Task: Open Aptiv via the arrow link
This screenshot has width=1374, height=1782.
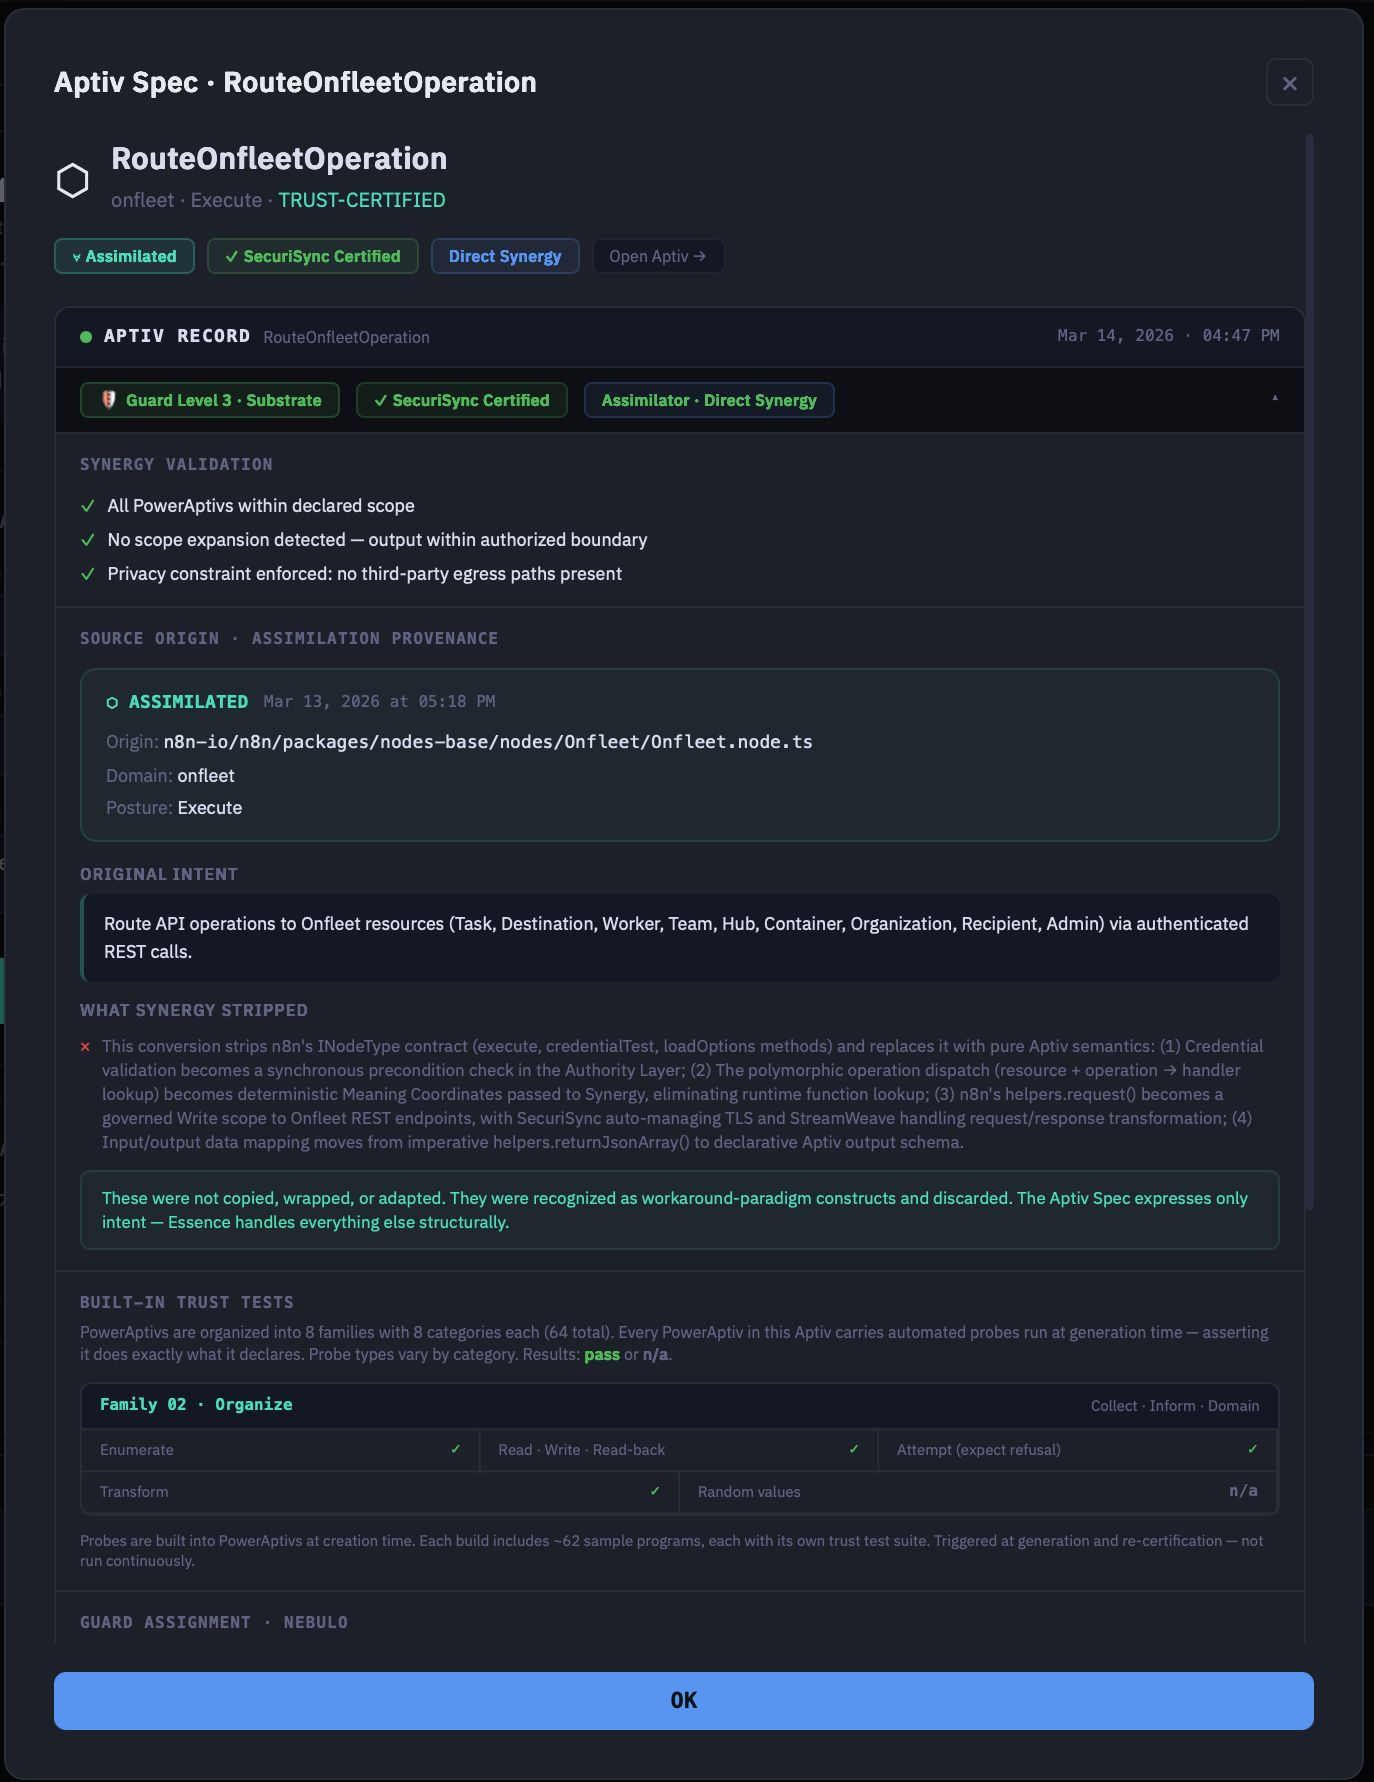Action: [x=657, y=256]
